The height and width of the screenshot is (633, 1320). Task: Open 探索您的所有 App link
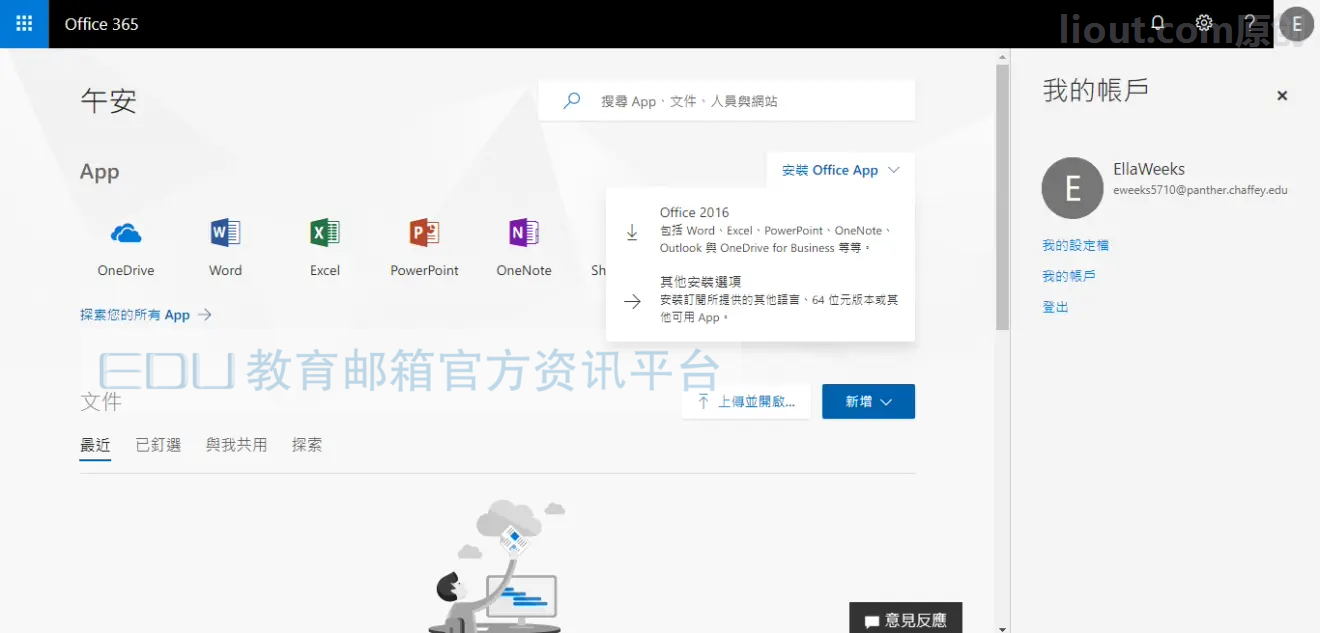point(146,315)
